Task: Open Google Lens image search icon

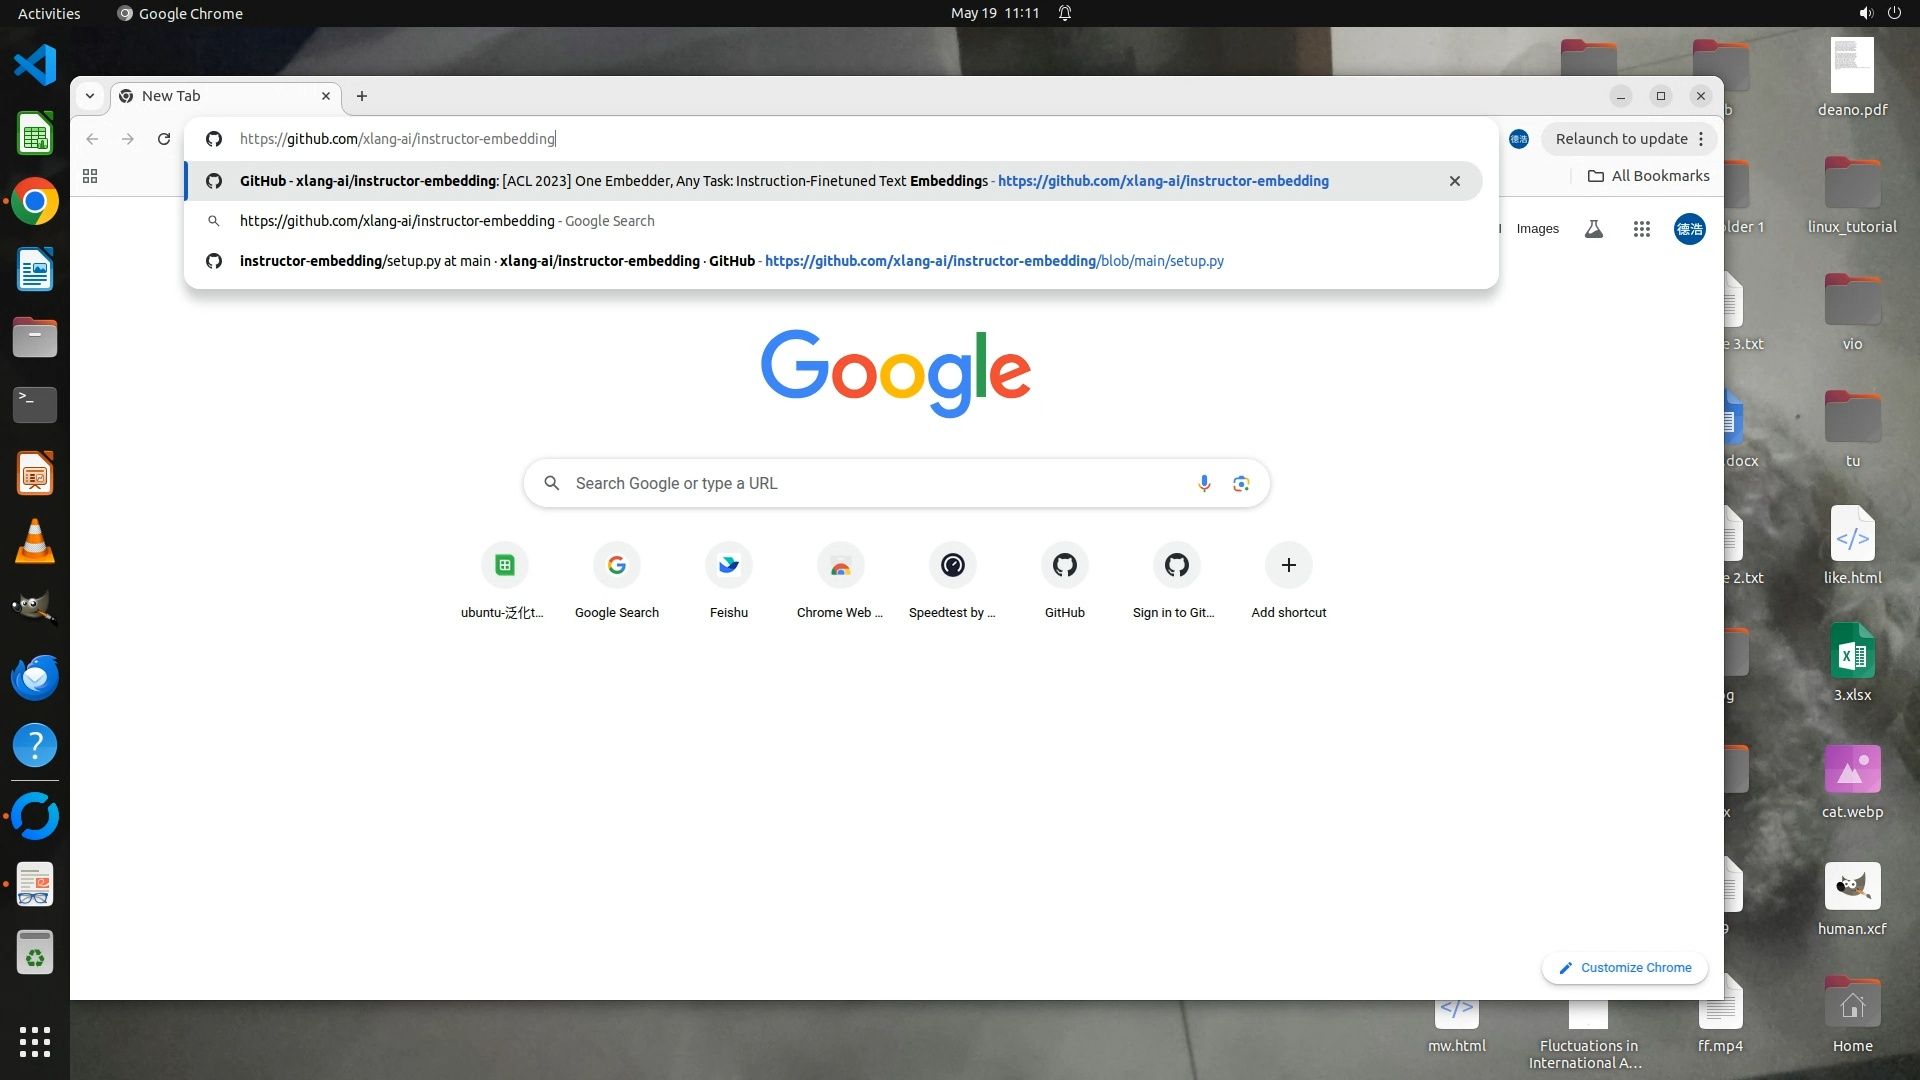Action: click(1241, 484)
